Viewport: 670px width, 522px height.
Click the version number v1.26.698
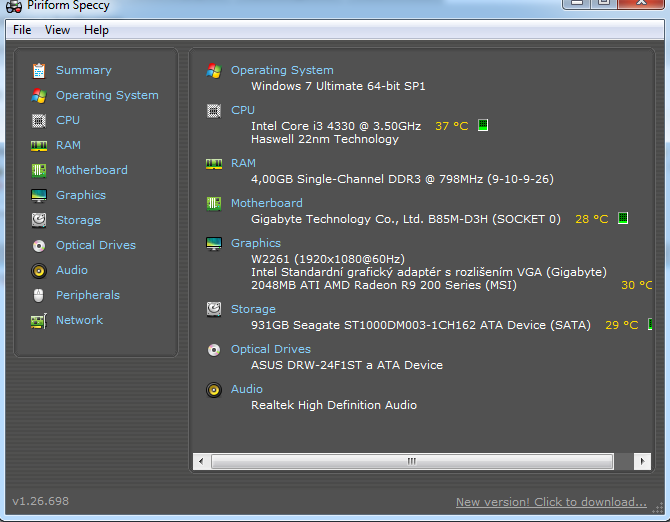[41, 501]
